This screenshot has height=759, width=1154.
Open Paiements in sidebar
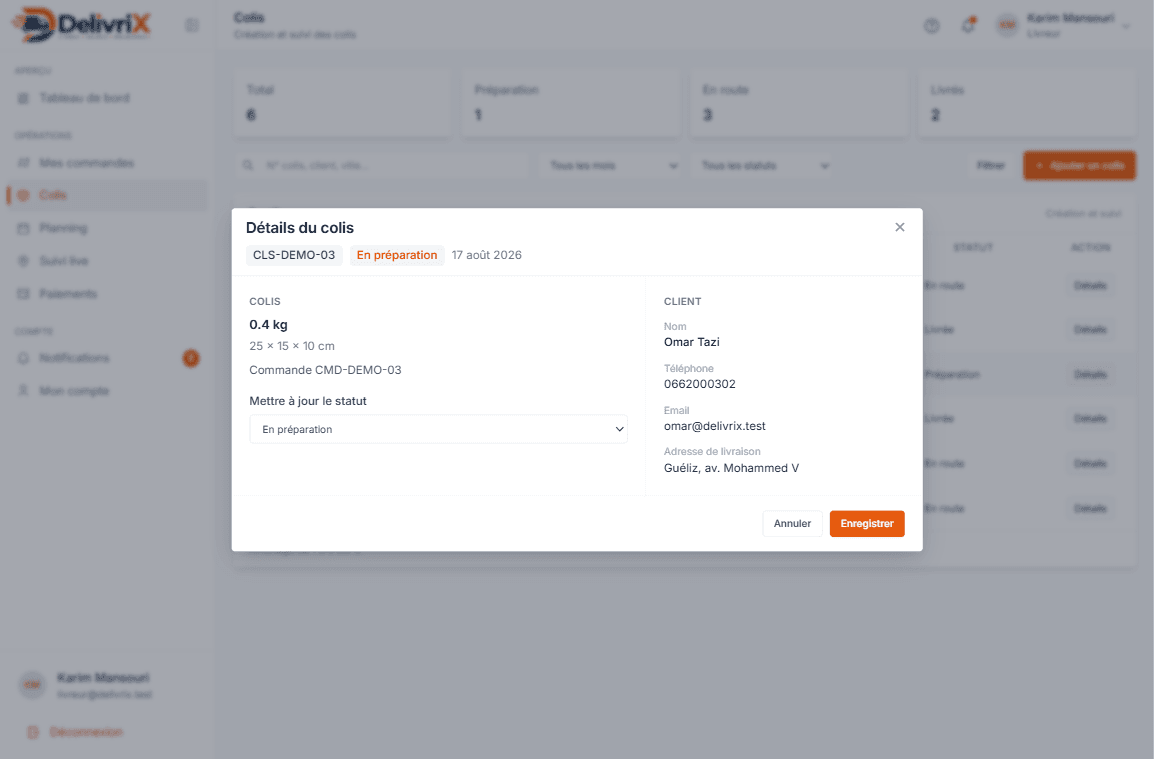(x=107, y=294)
